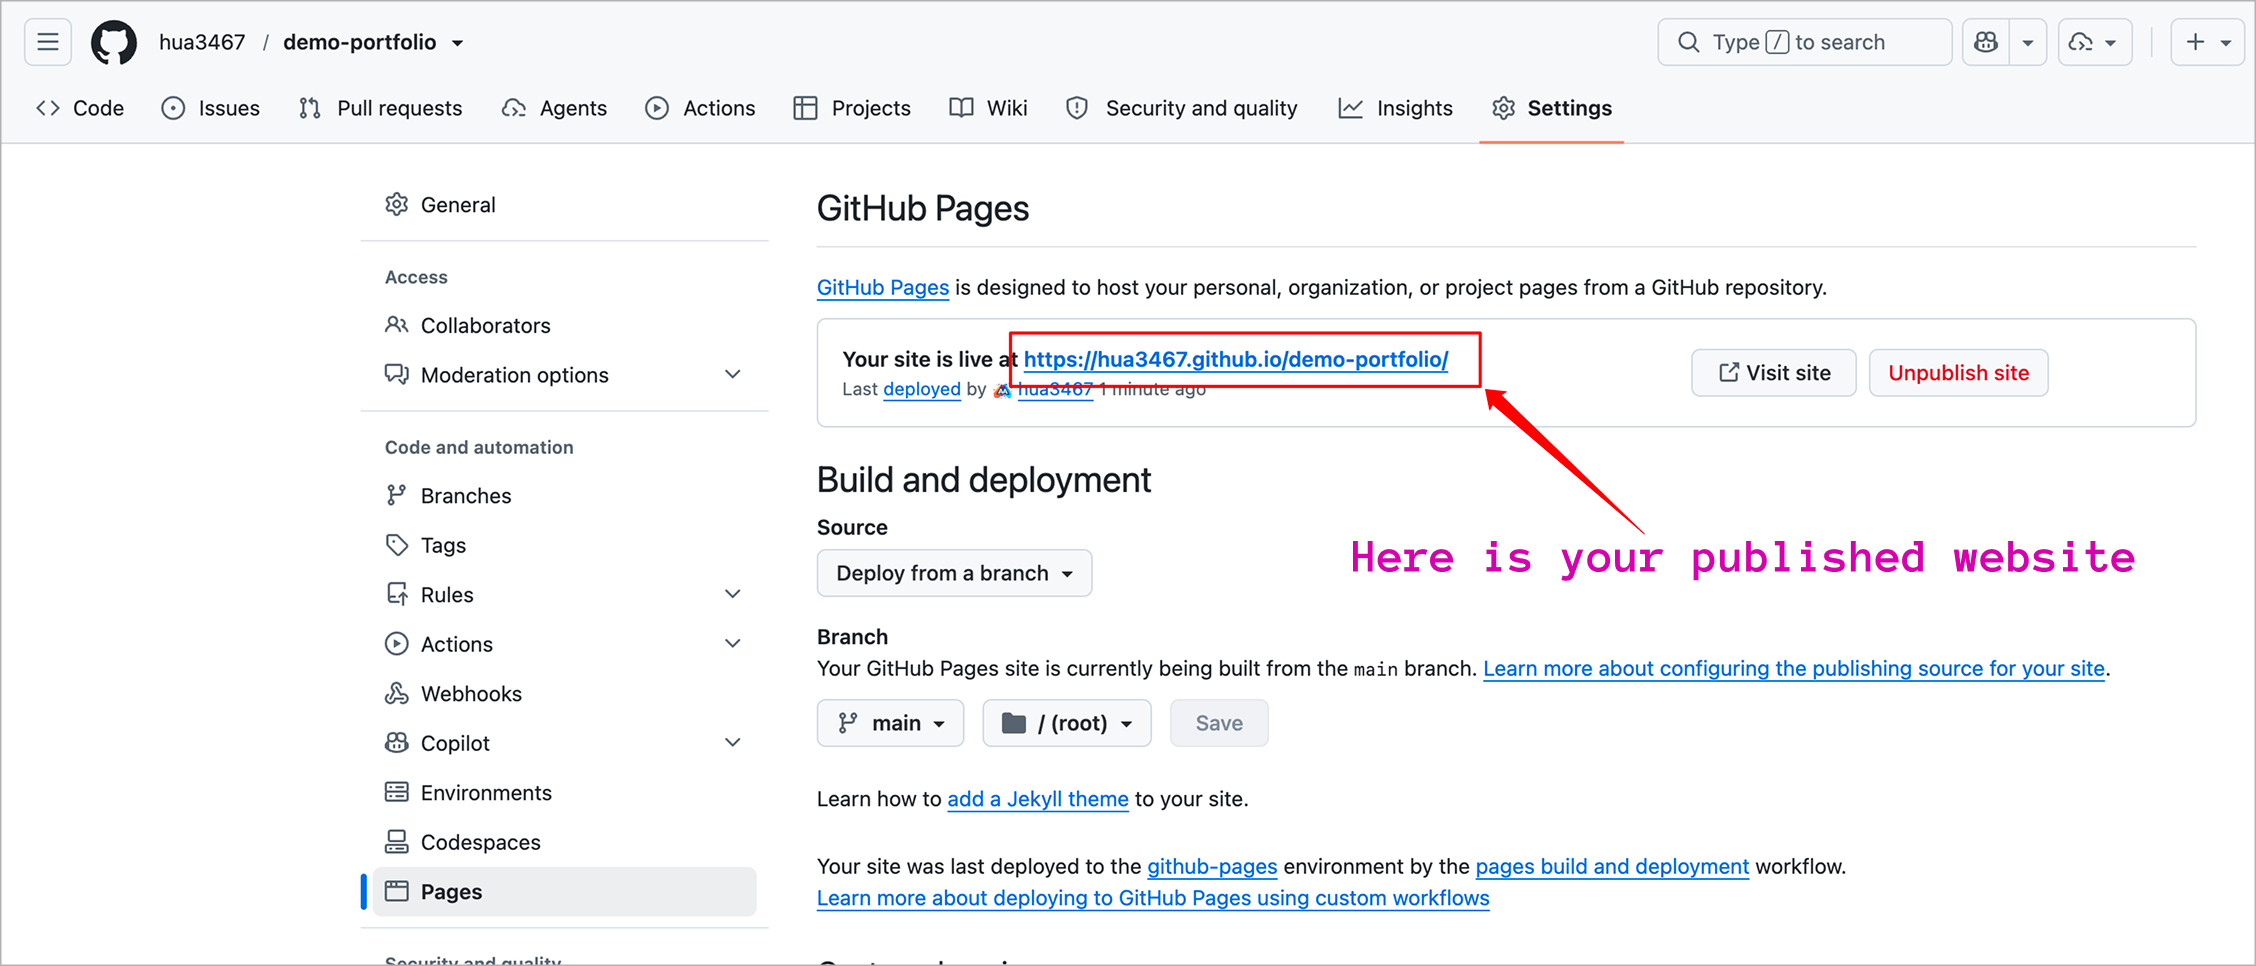The height and width of the screenshot is (966, 2256).
Task: Open hua3467 user link in last deployed line
Action: point(1055,389)
